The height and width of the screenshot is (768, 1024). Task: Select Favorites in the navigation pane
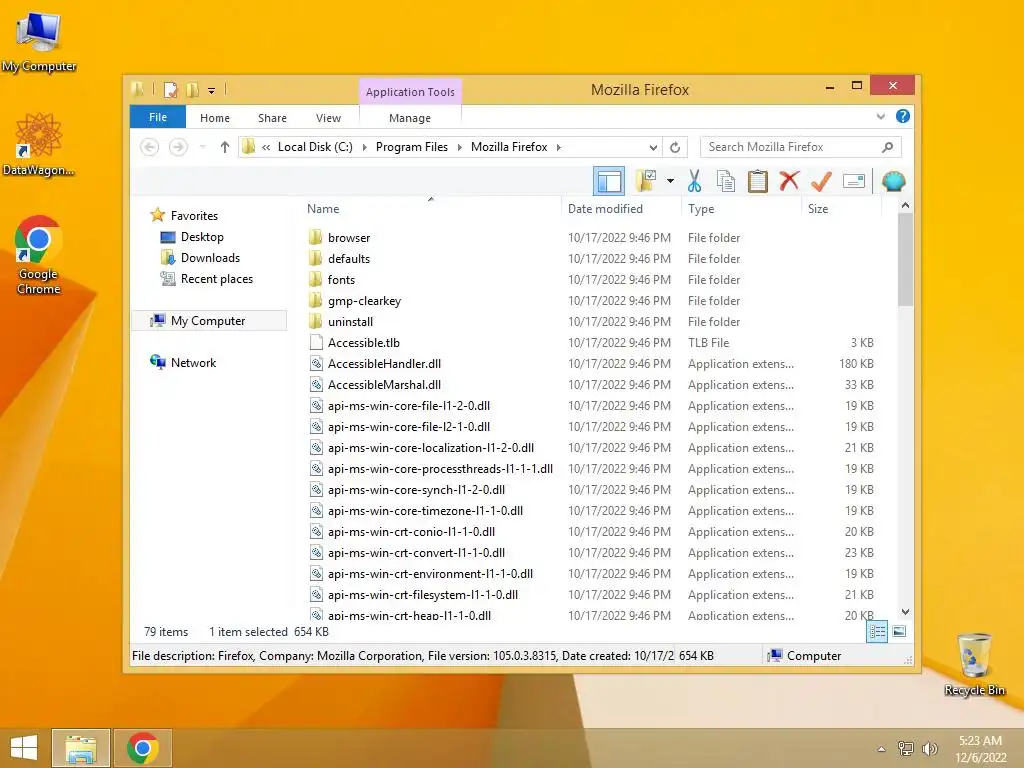pos(194,216)
